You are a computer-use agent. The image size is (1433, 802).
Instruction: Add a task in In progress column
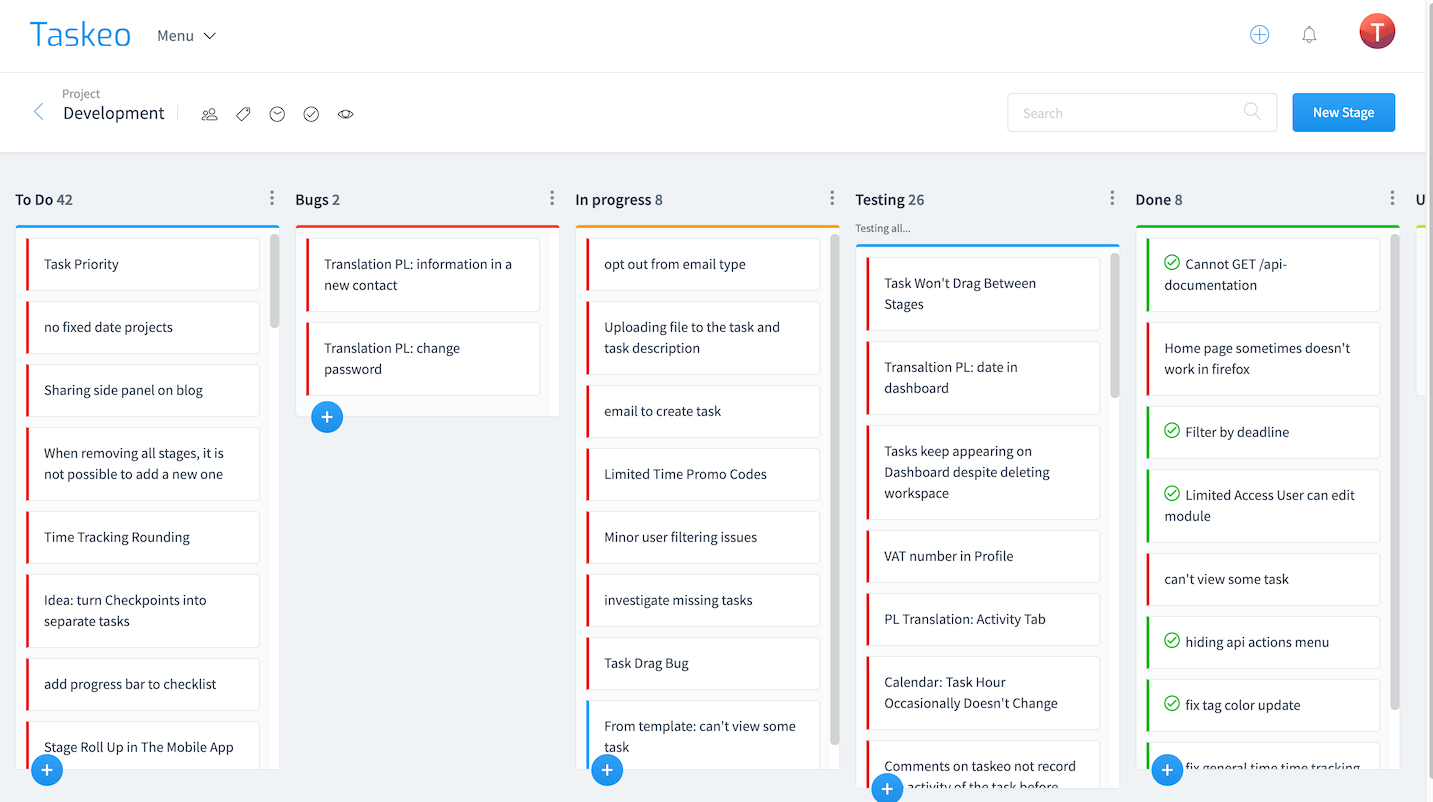(x=607, y=769)
